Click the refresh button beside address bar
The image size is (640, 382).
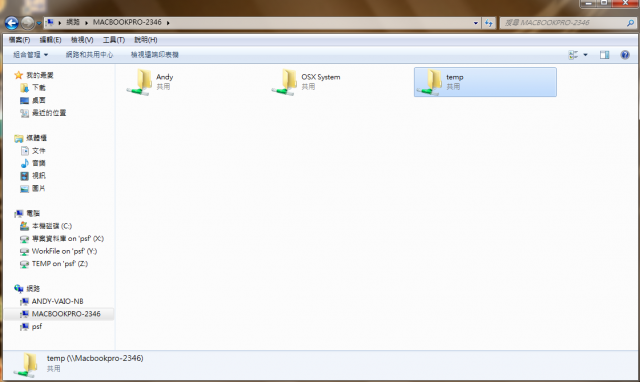tap(489, 23)
